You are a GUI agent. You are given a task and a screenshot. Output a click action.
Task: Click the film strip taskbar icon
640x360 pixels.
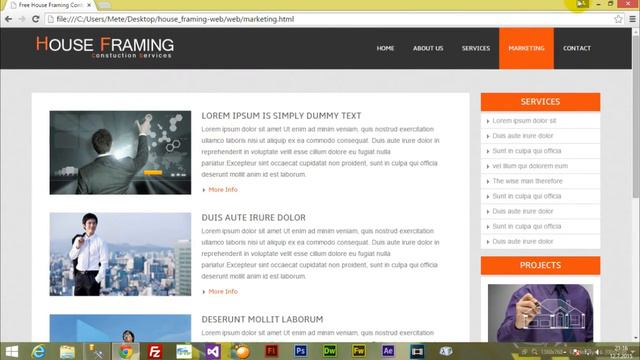[417, 351]
